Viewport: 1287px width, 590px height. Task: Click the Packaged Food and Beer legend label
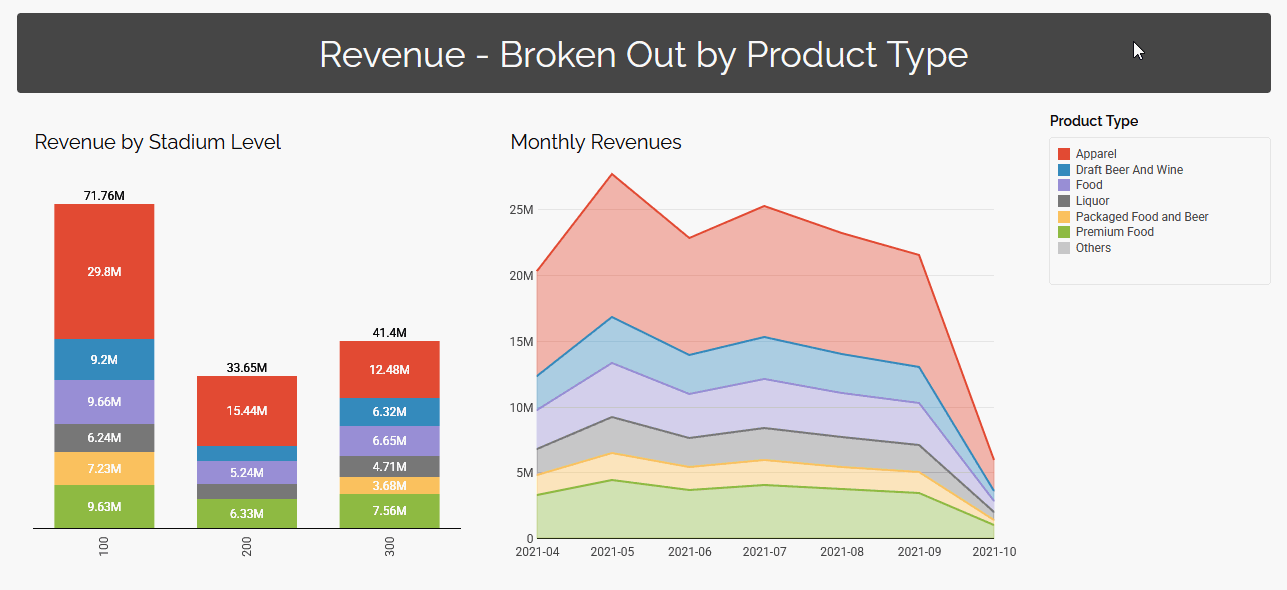coord(1142,217)
